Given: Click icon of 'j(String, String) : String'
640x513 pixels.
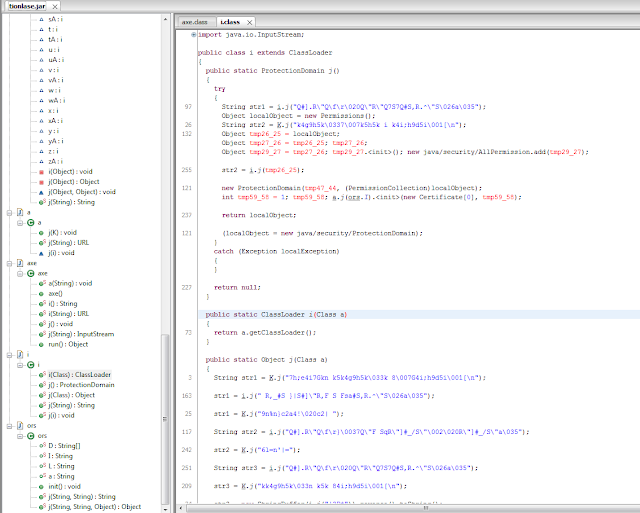Looking at the screenshot, I should coord(42,497).
